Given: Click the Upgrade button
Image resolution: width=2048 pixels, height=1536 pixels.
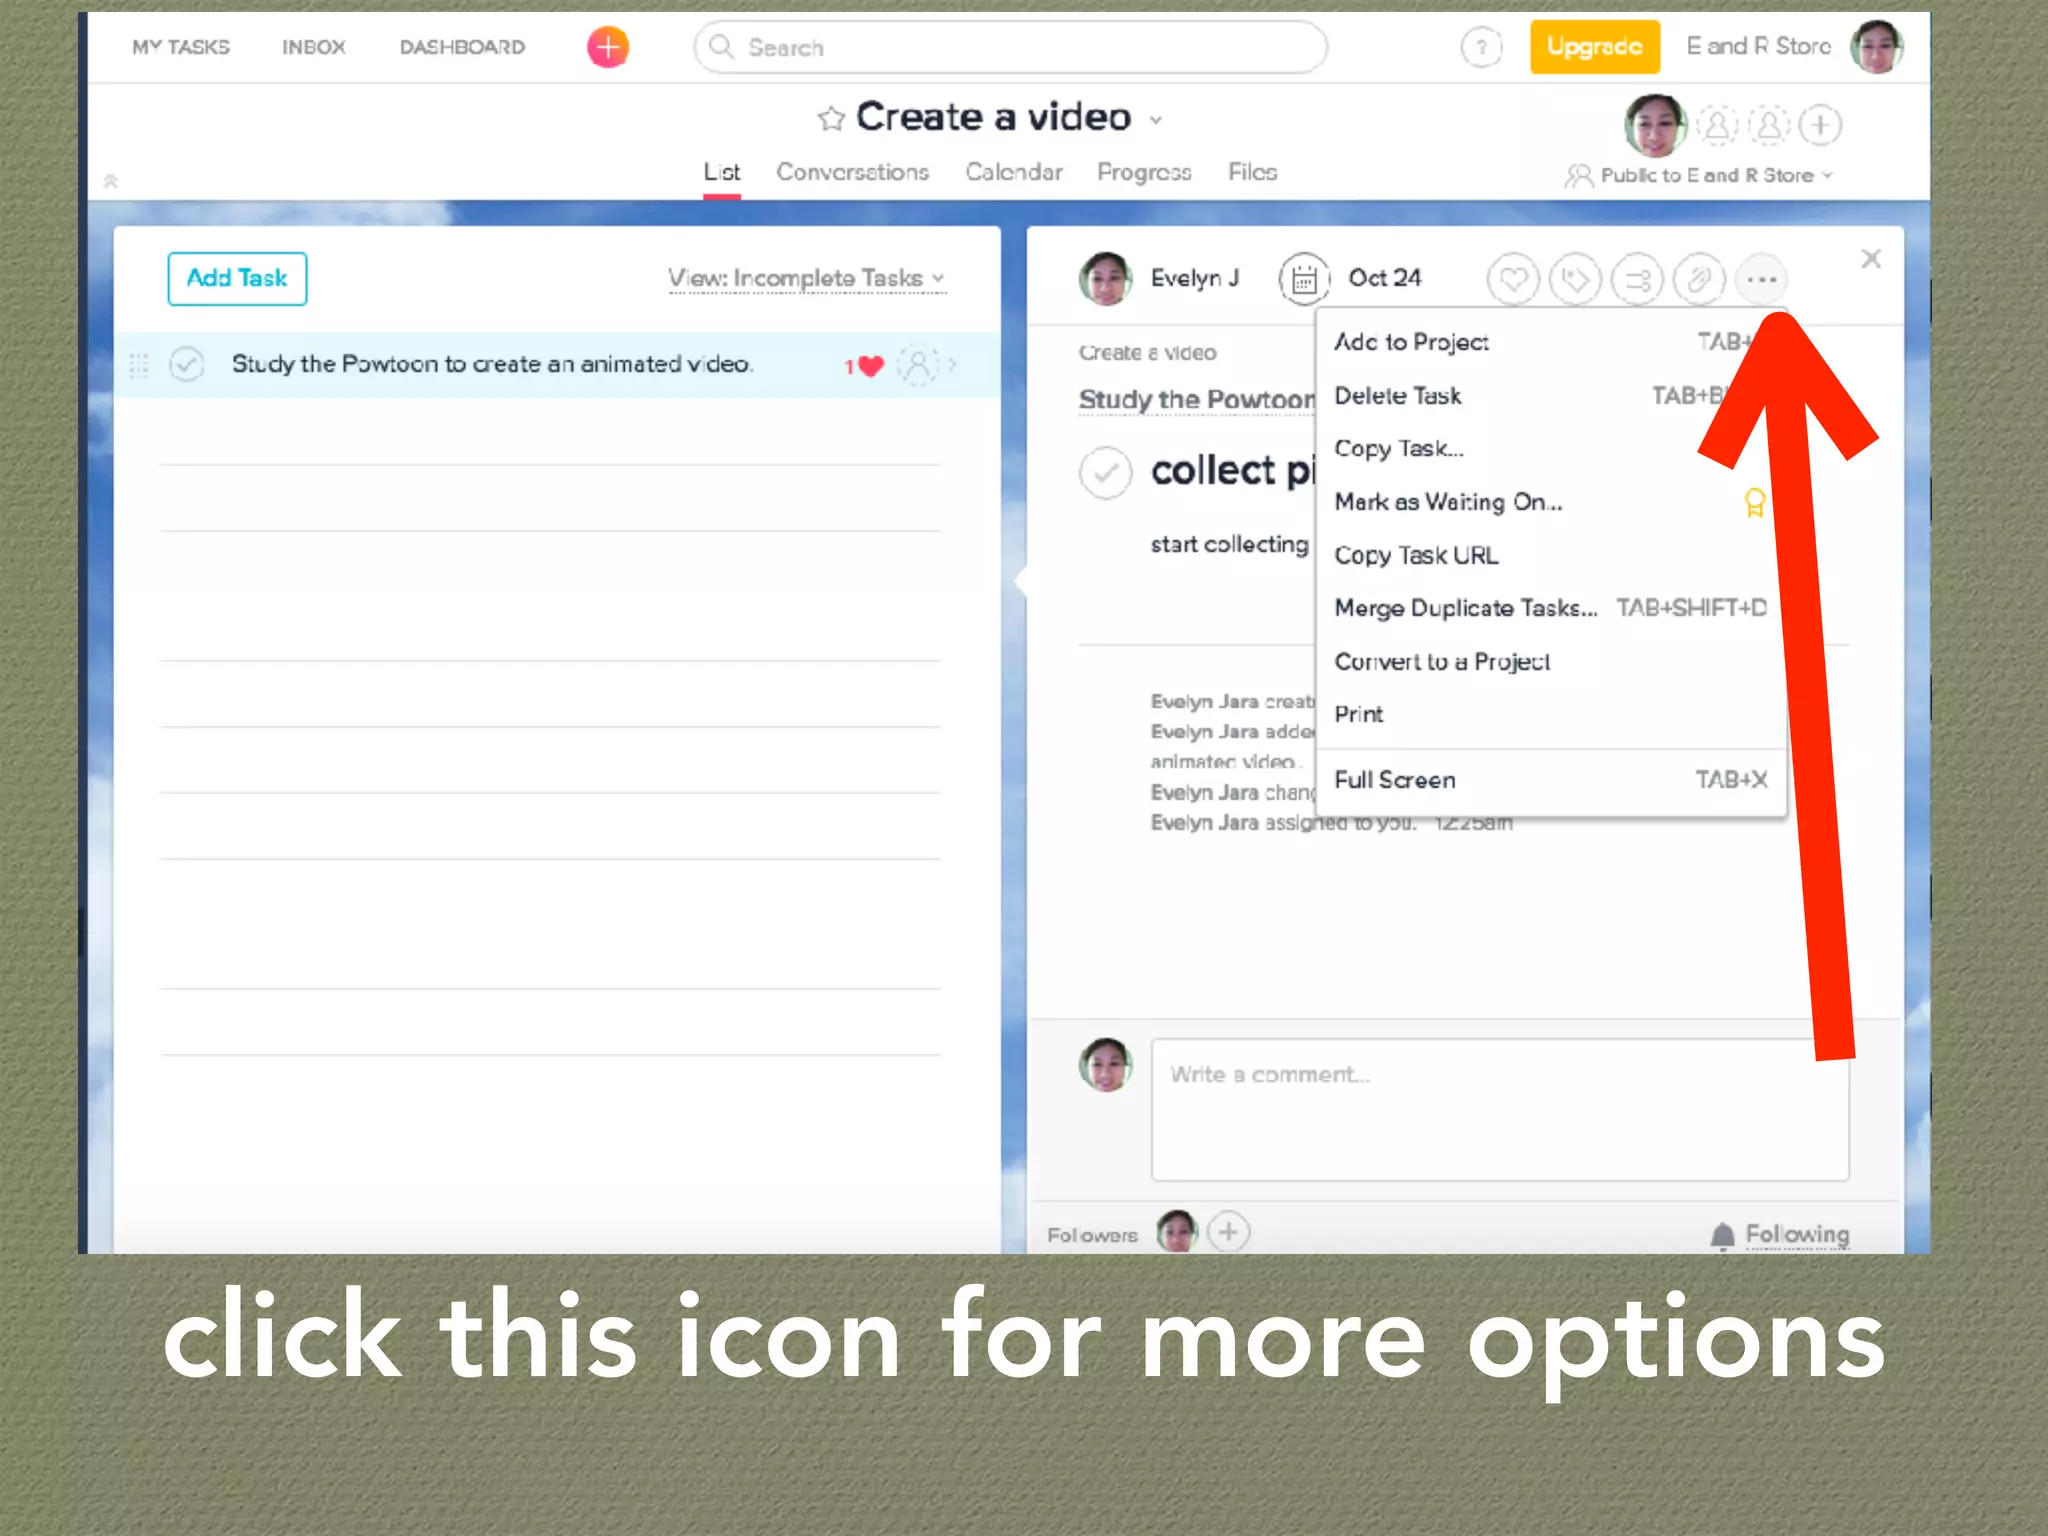Looking at the screenshot, I should (1594, 47).
